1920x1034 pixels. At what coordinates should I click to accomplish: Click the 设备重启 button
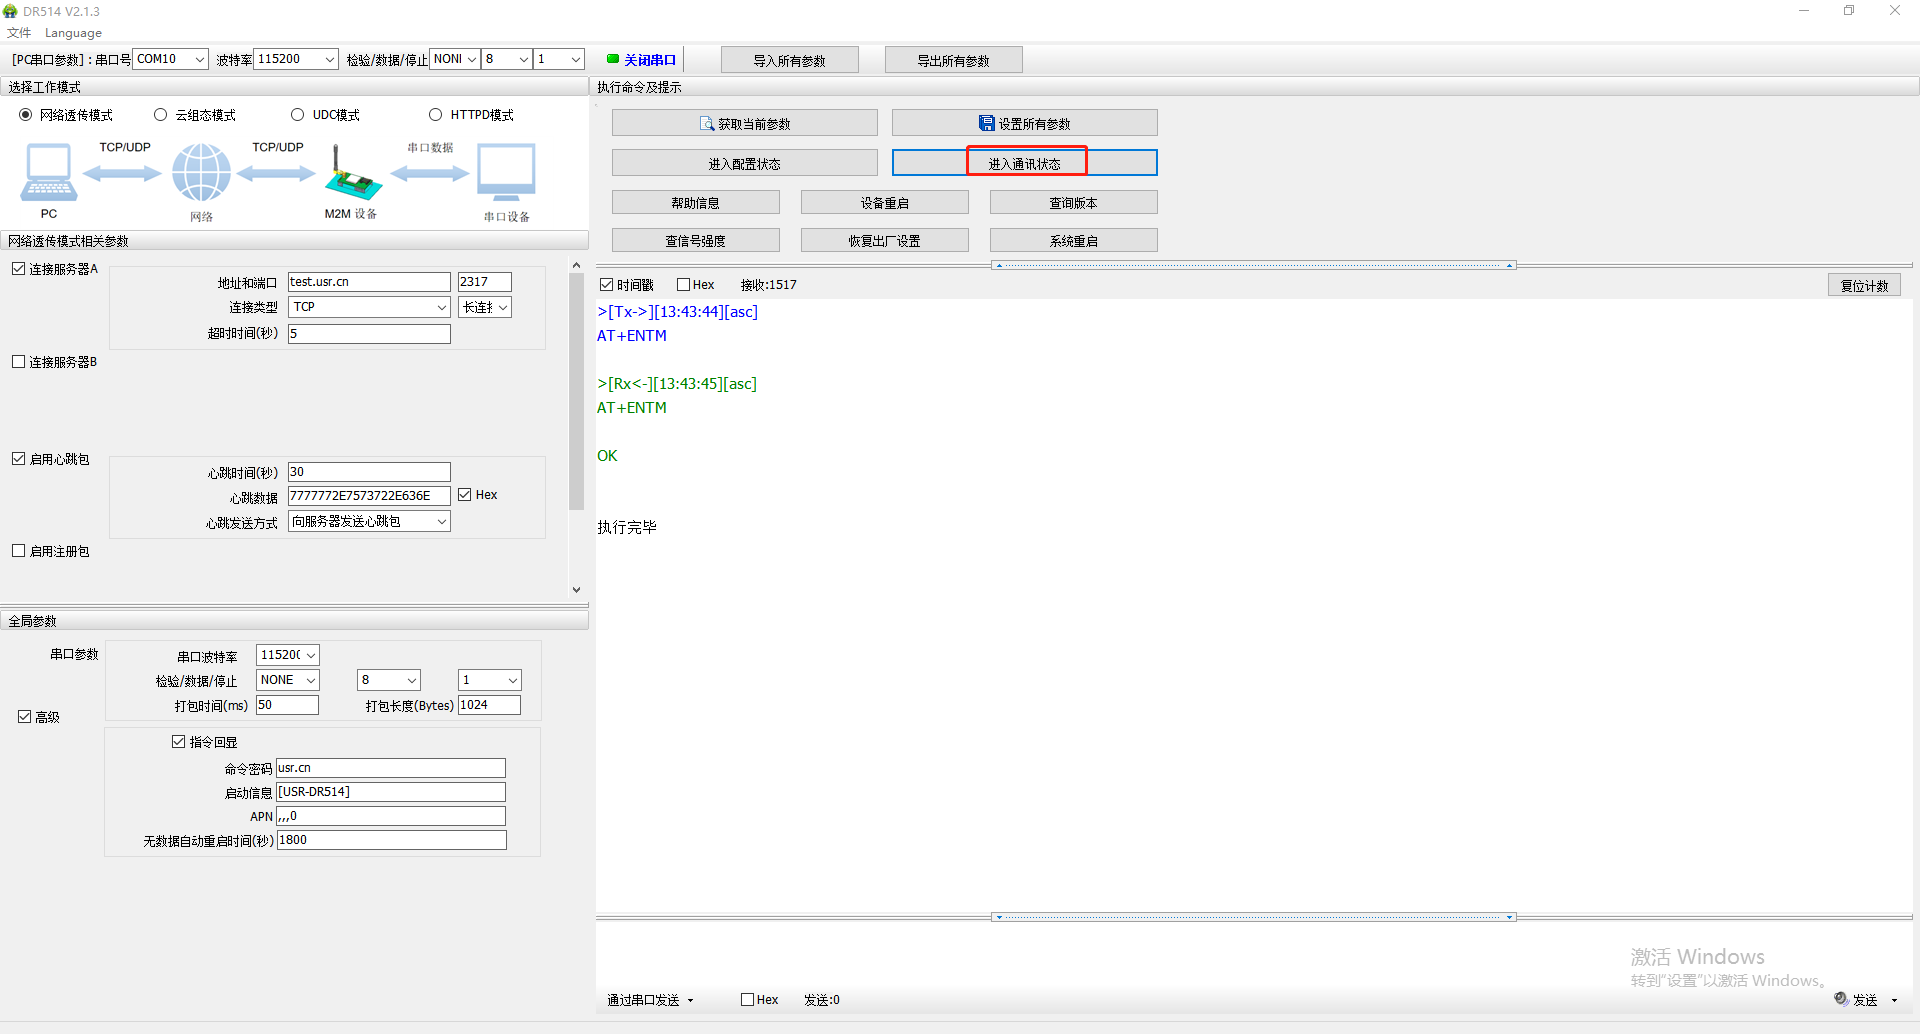(884, 203)
